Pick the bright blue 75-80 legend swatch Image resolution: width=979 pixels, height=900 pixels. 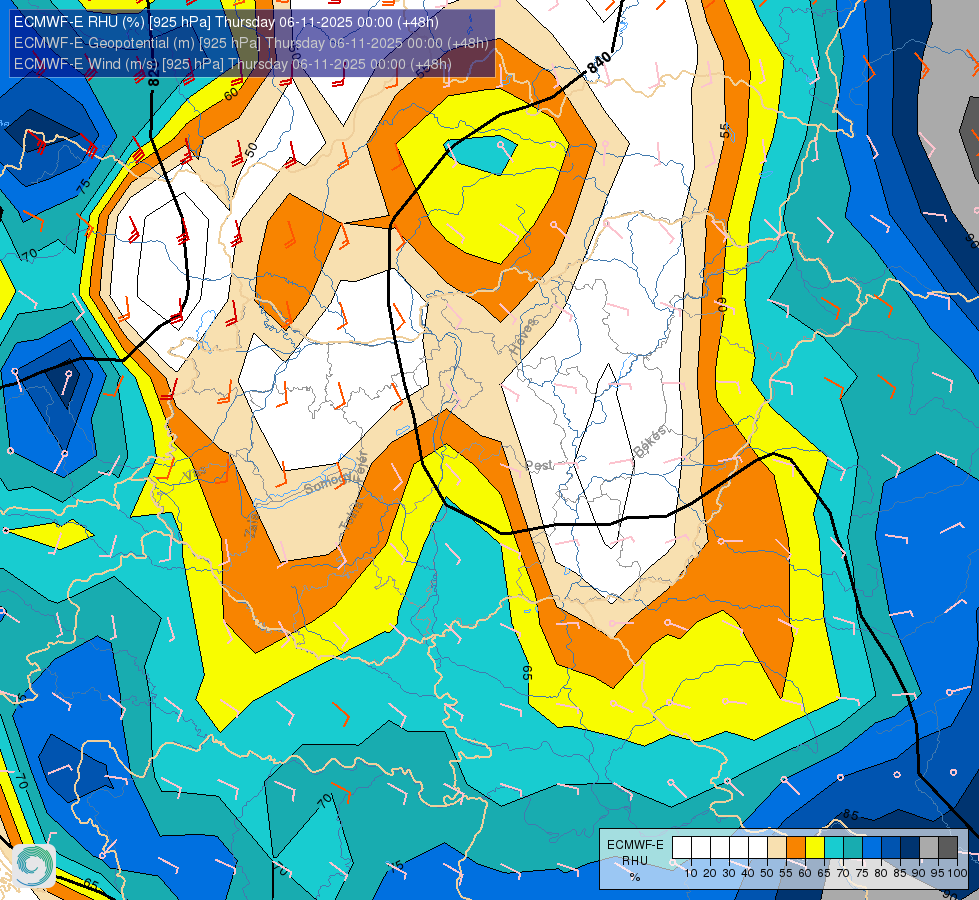872,847
